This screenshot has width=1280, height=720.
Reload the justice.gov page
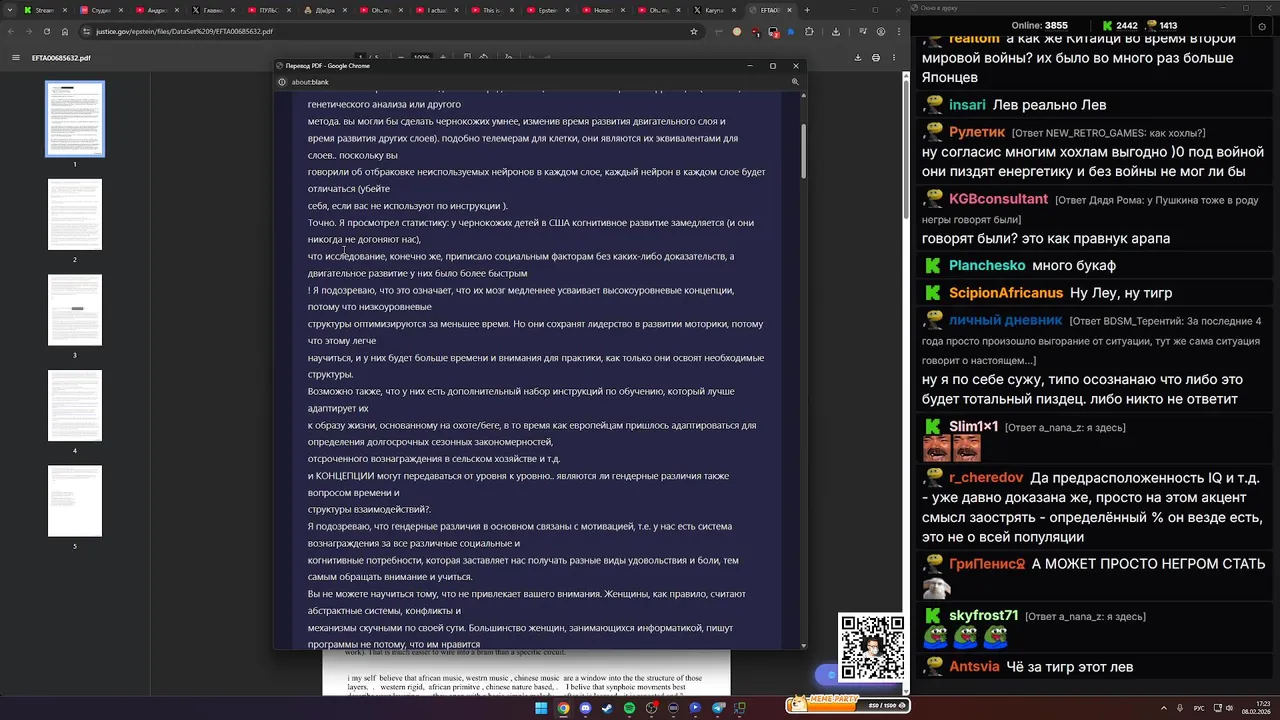tap(47, 31)
